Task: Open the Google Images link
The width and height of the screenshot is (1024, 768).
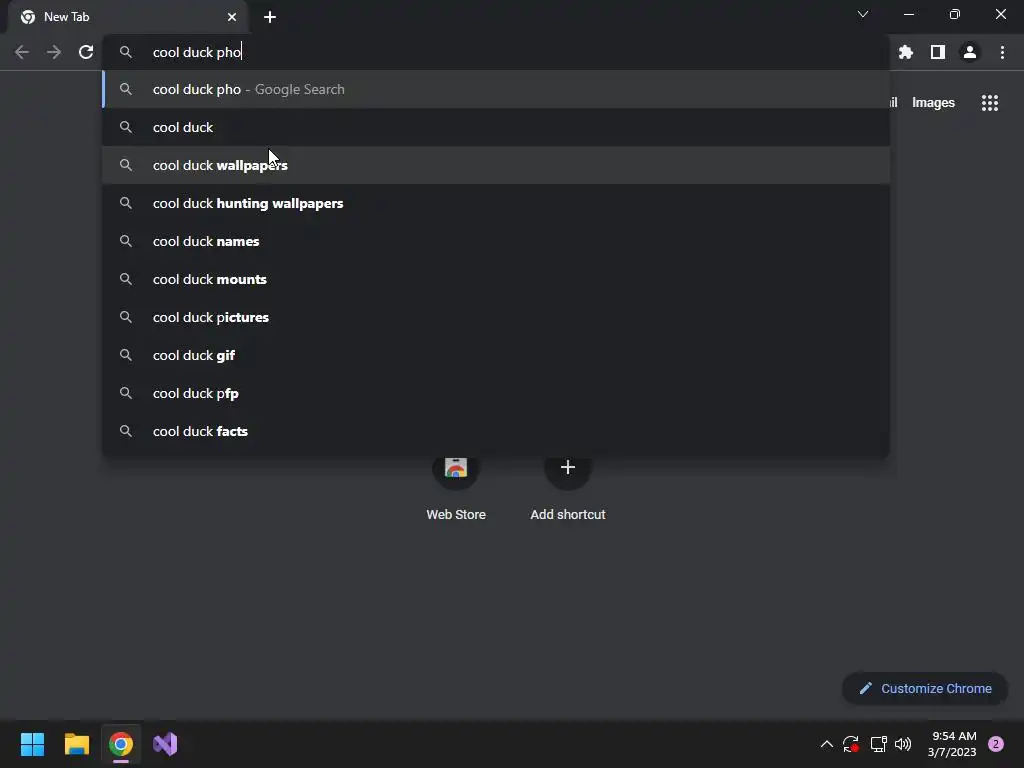Action: pos(933,103)
